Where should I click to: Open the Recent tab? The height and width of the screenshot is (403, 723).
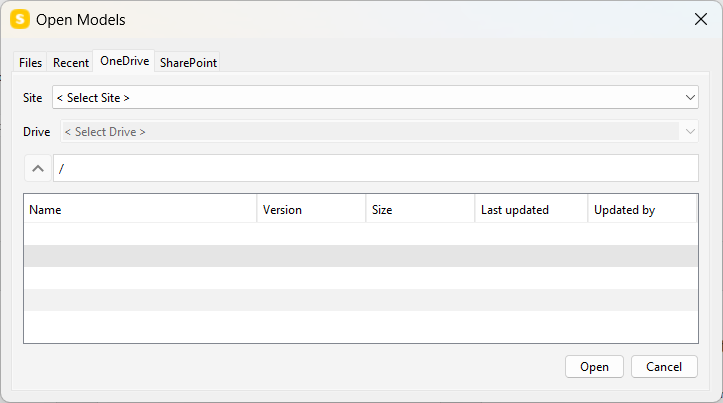pyautogui.click(x=71, y=62)
